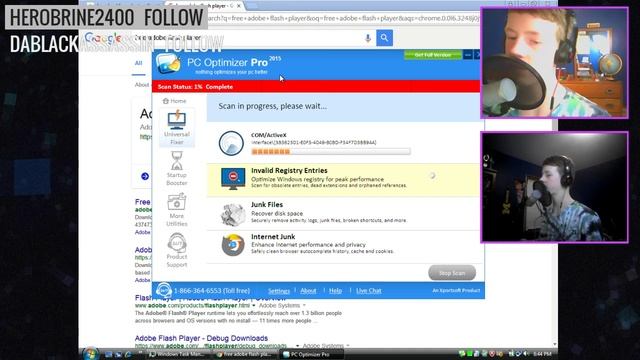Click the Stop Scan button
This screenshot has height=360, width=640.
click(x=452, y=273)
